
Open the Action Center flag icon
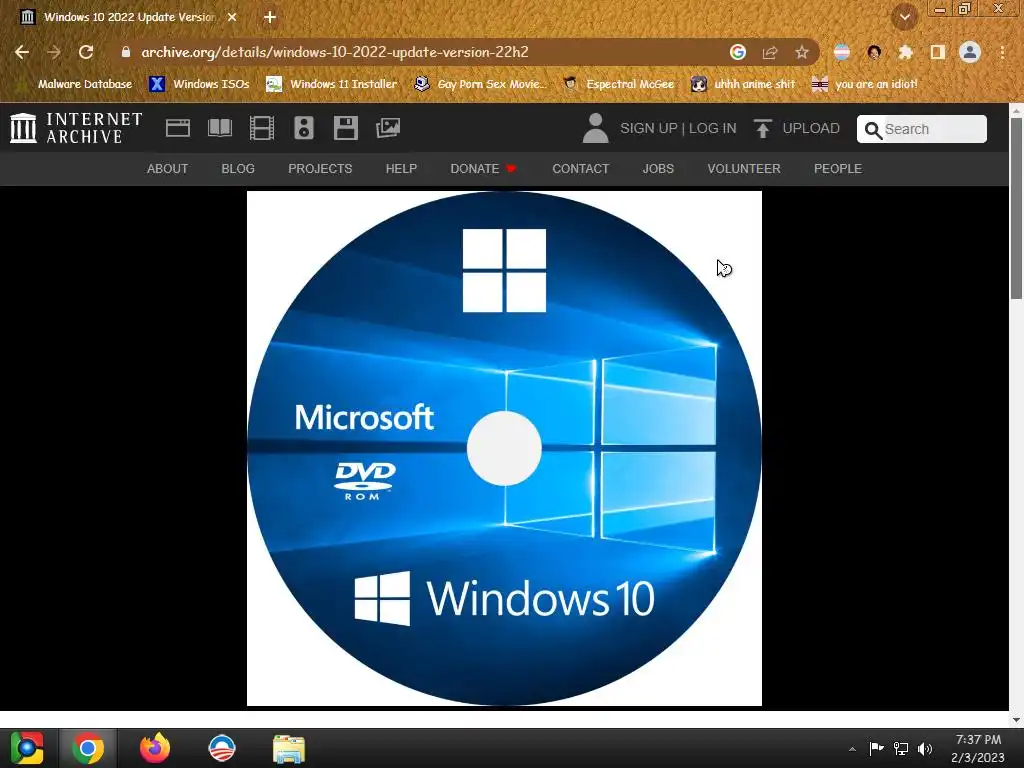(x=876, y=748)
